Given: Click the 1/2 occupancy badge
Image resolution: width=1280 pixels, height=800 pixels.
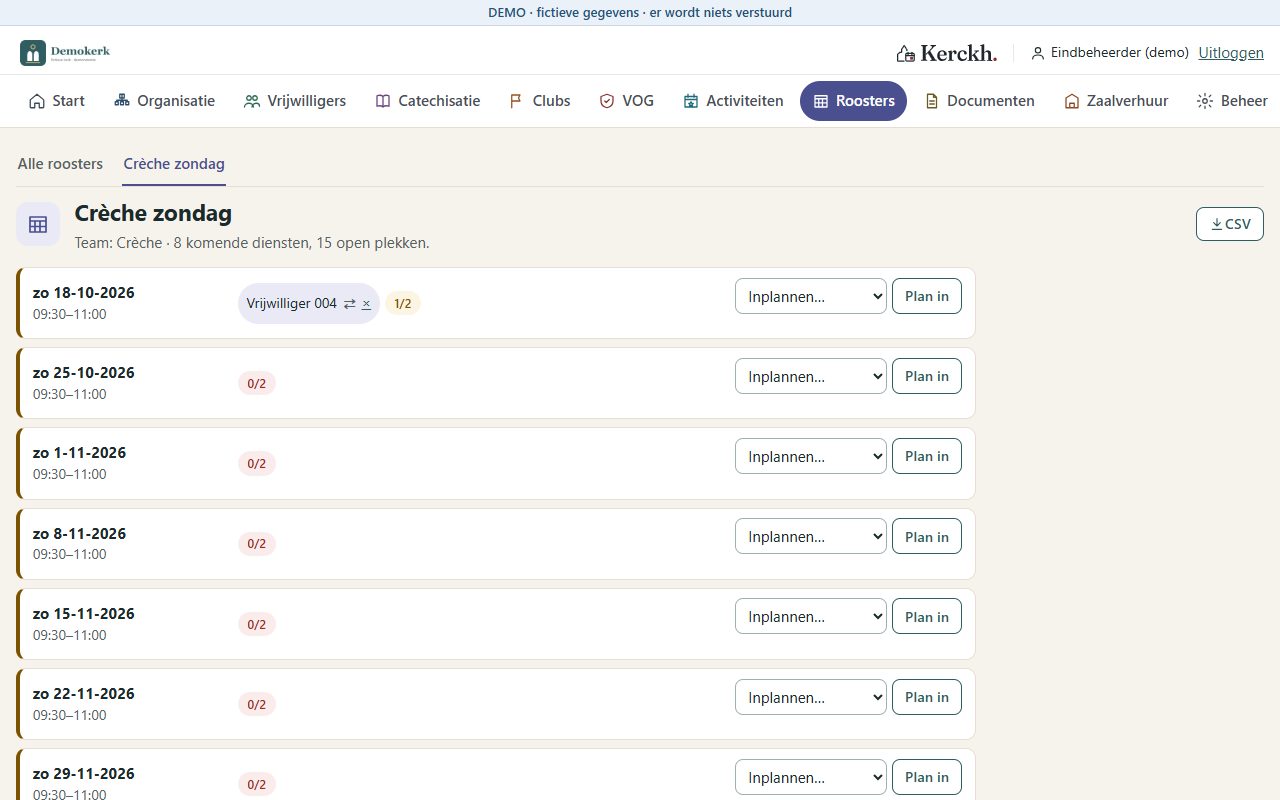Looking at the screenshot, I should (403, 304).
